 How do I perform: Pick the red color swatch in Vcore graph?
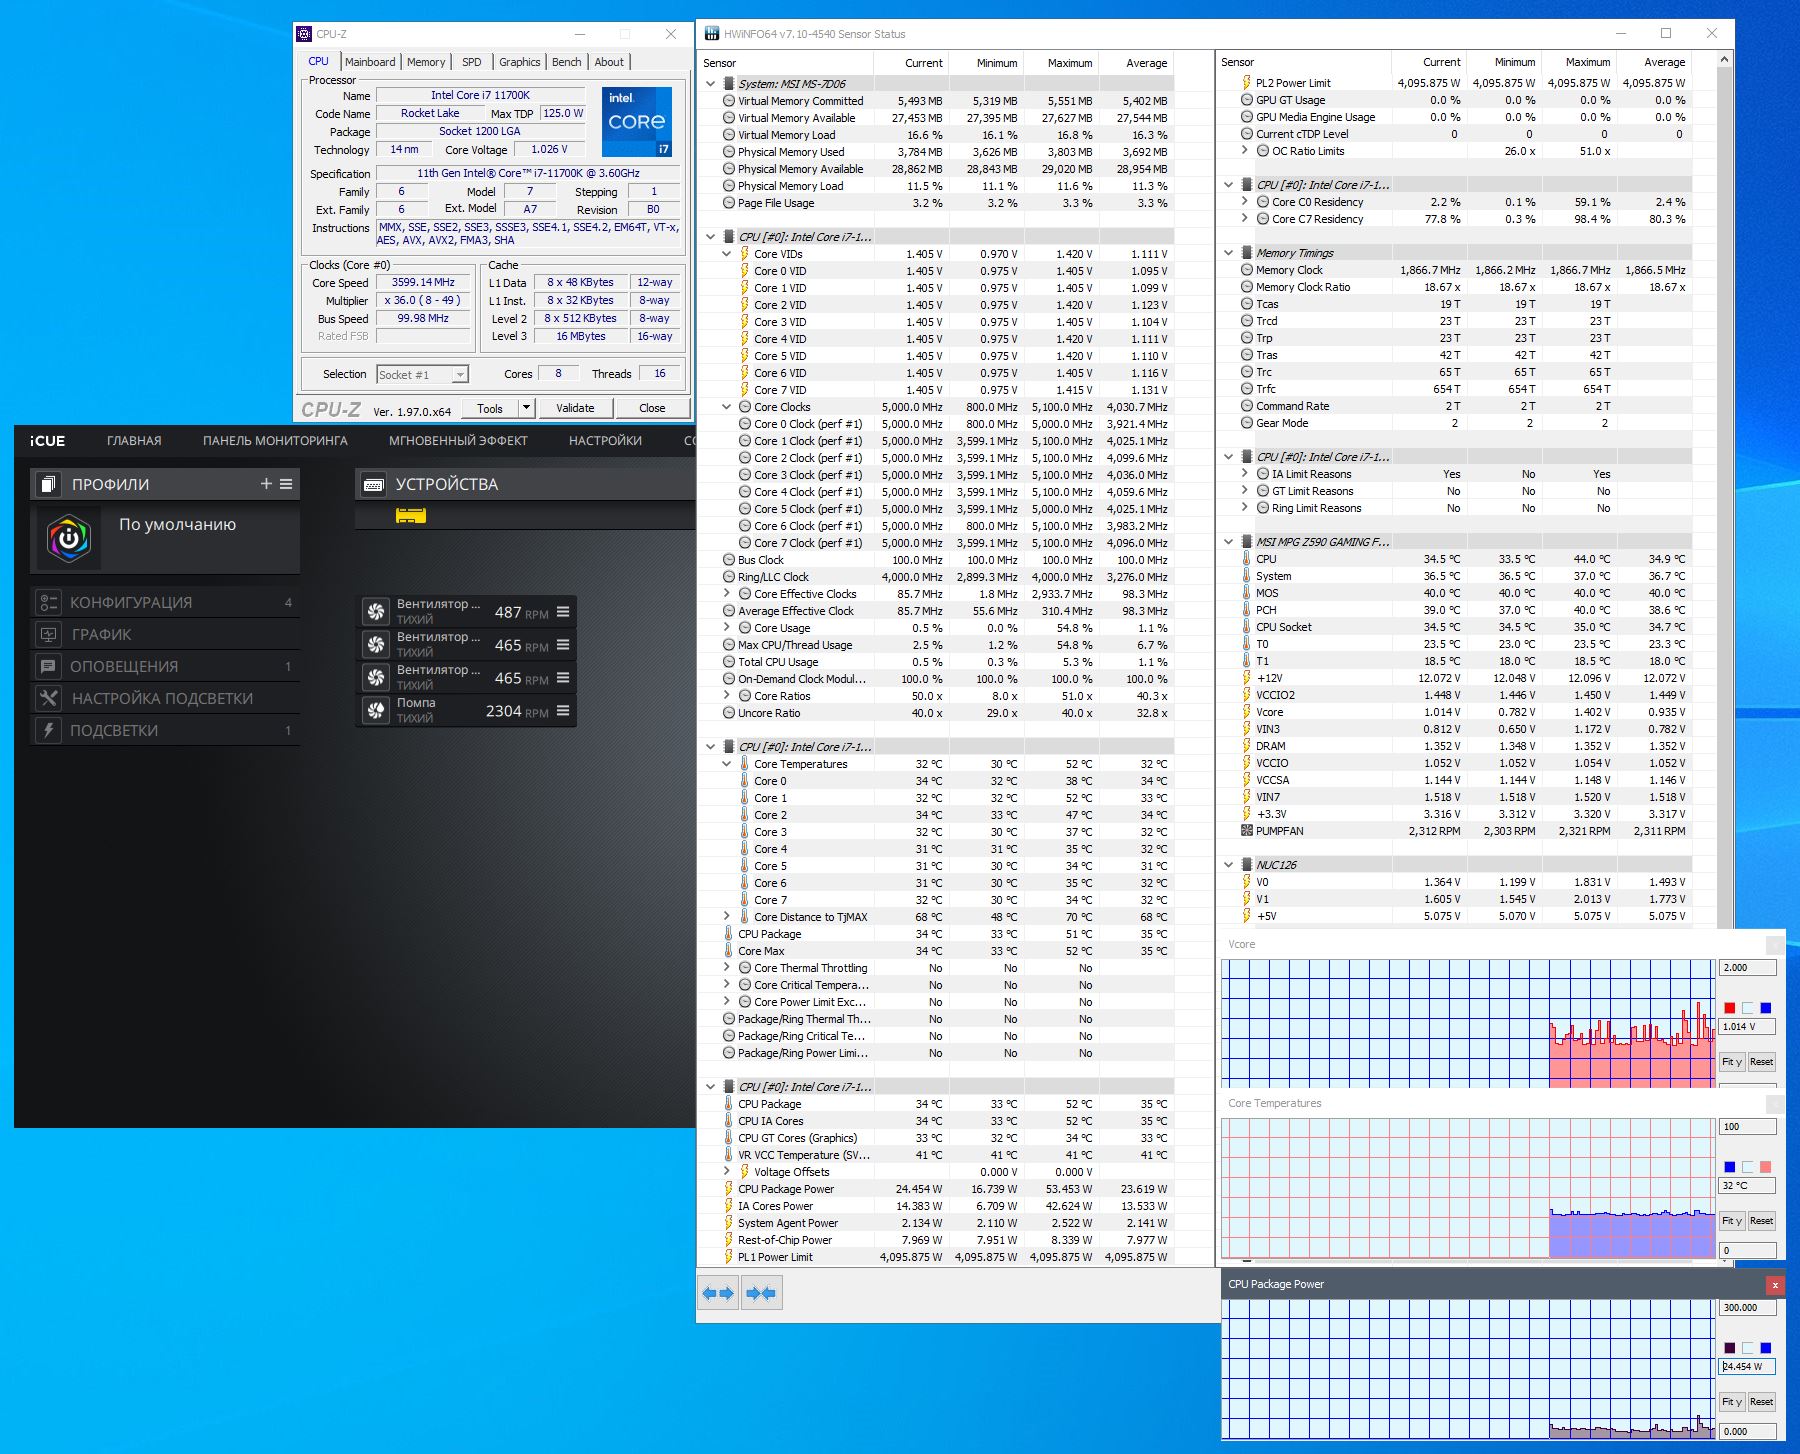tap(1730, 1008)
